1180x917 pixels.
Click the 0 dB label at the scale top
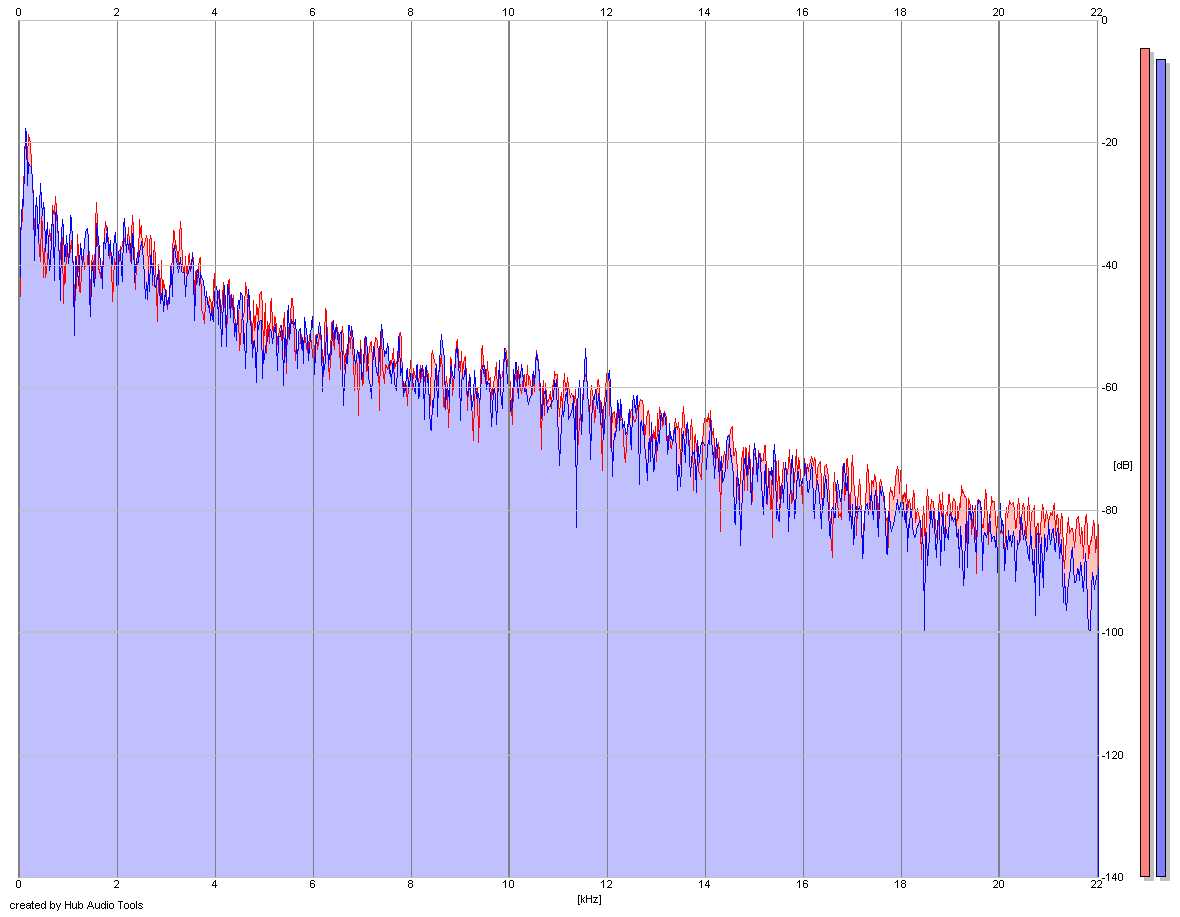point(1104,20)
